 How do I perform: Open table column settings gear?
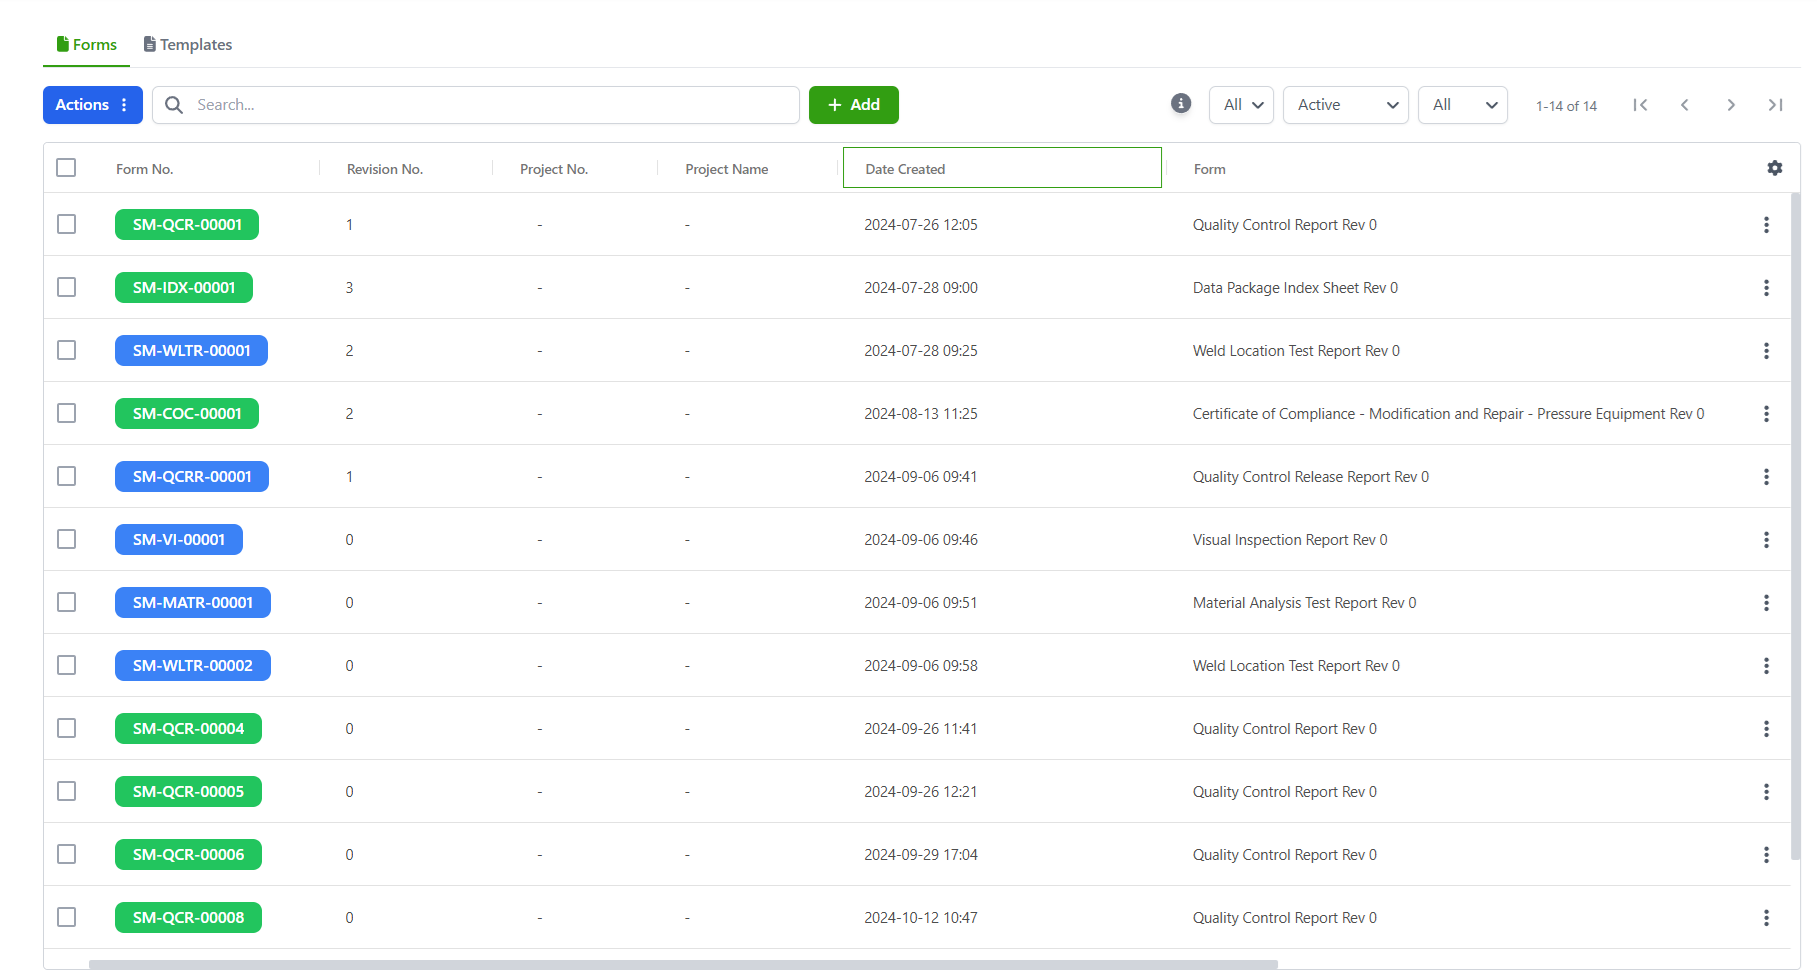1775,168
